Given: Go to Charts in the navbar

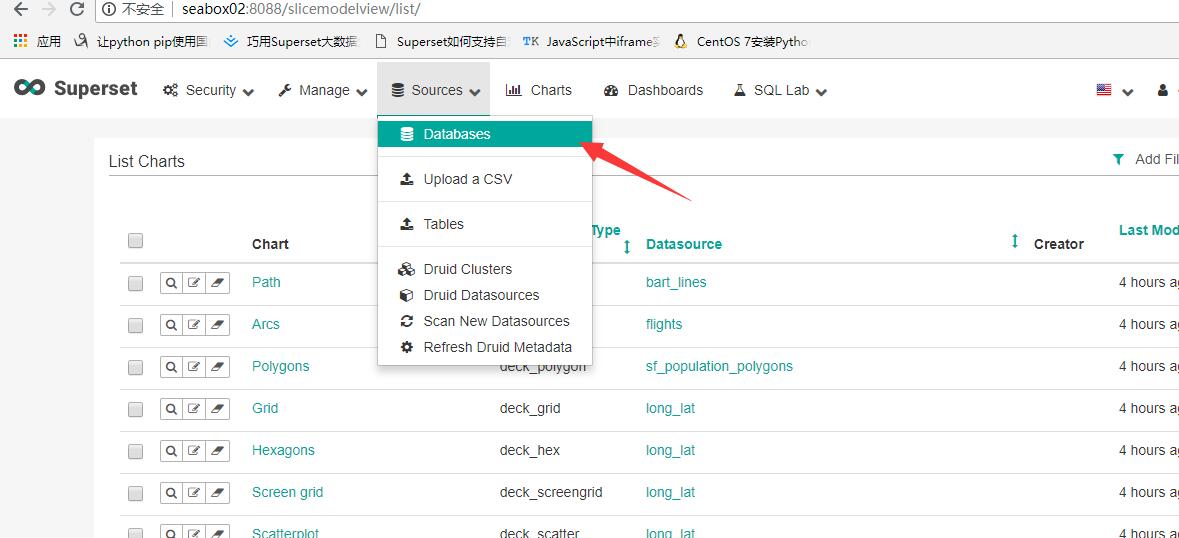Looking at the screenshot, I should (539, 90).
